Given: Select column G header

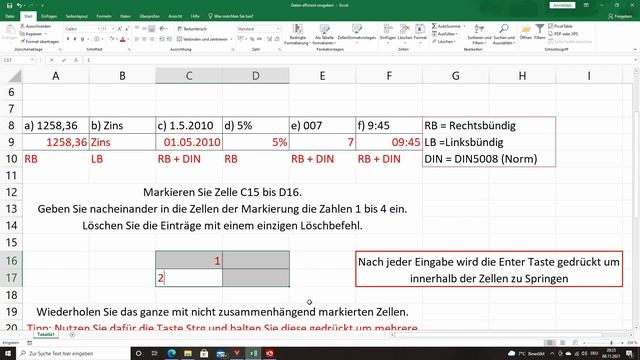Looking at the screenshot, I should click(456, 76).
